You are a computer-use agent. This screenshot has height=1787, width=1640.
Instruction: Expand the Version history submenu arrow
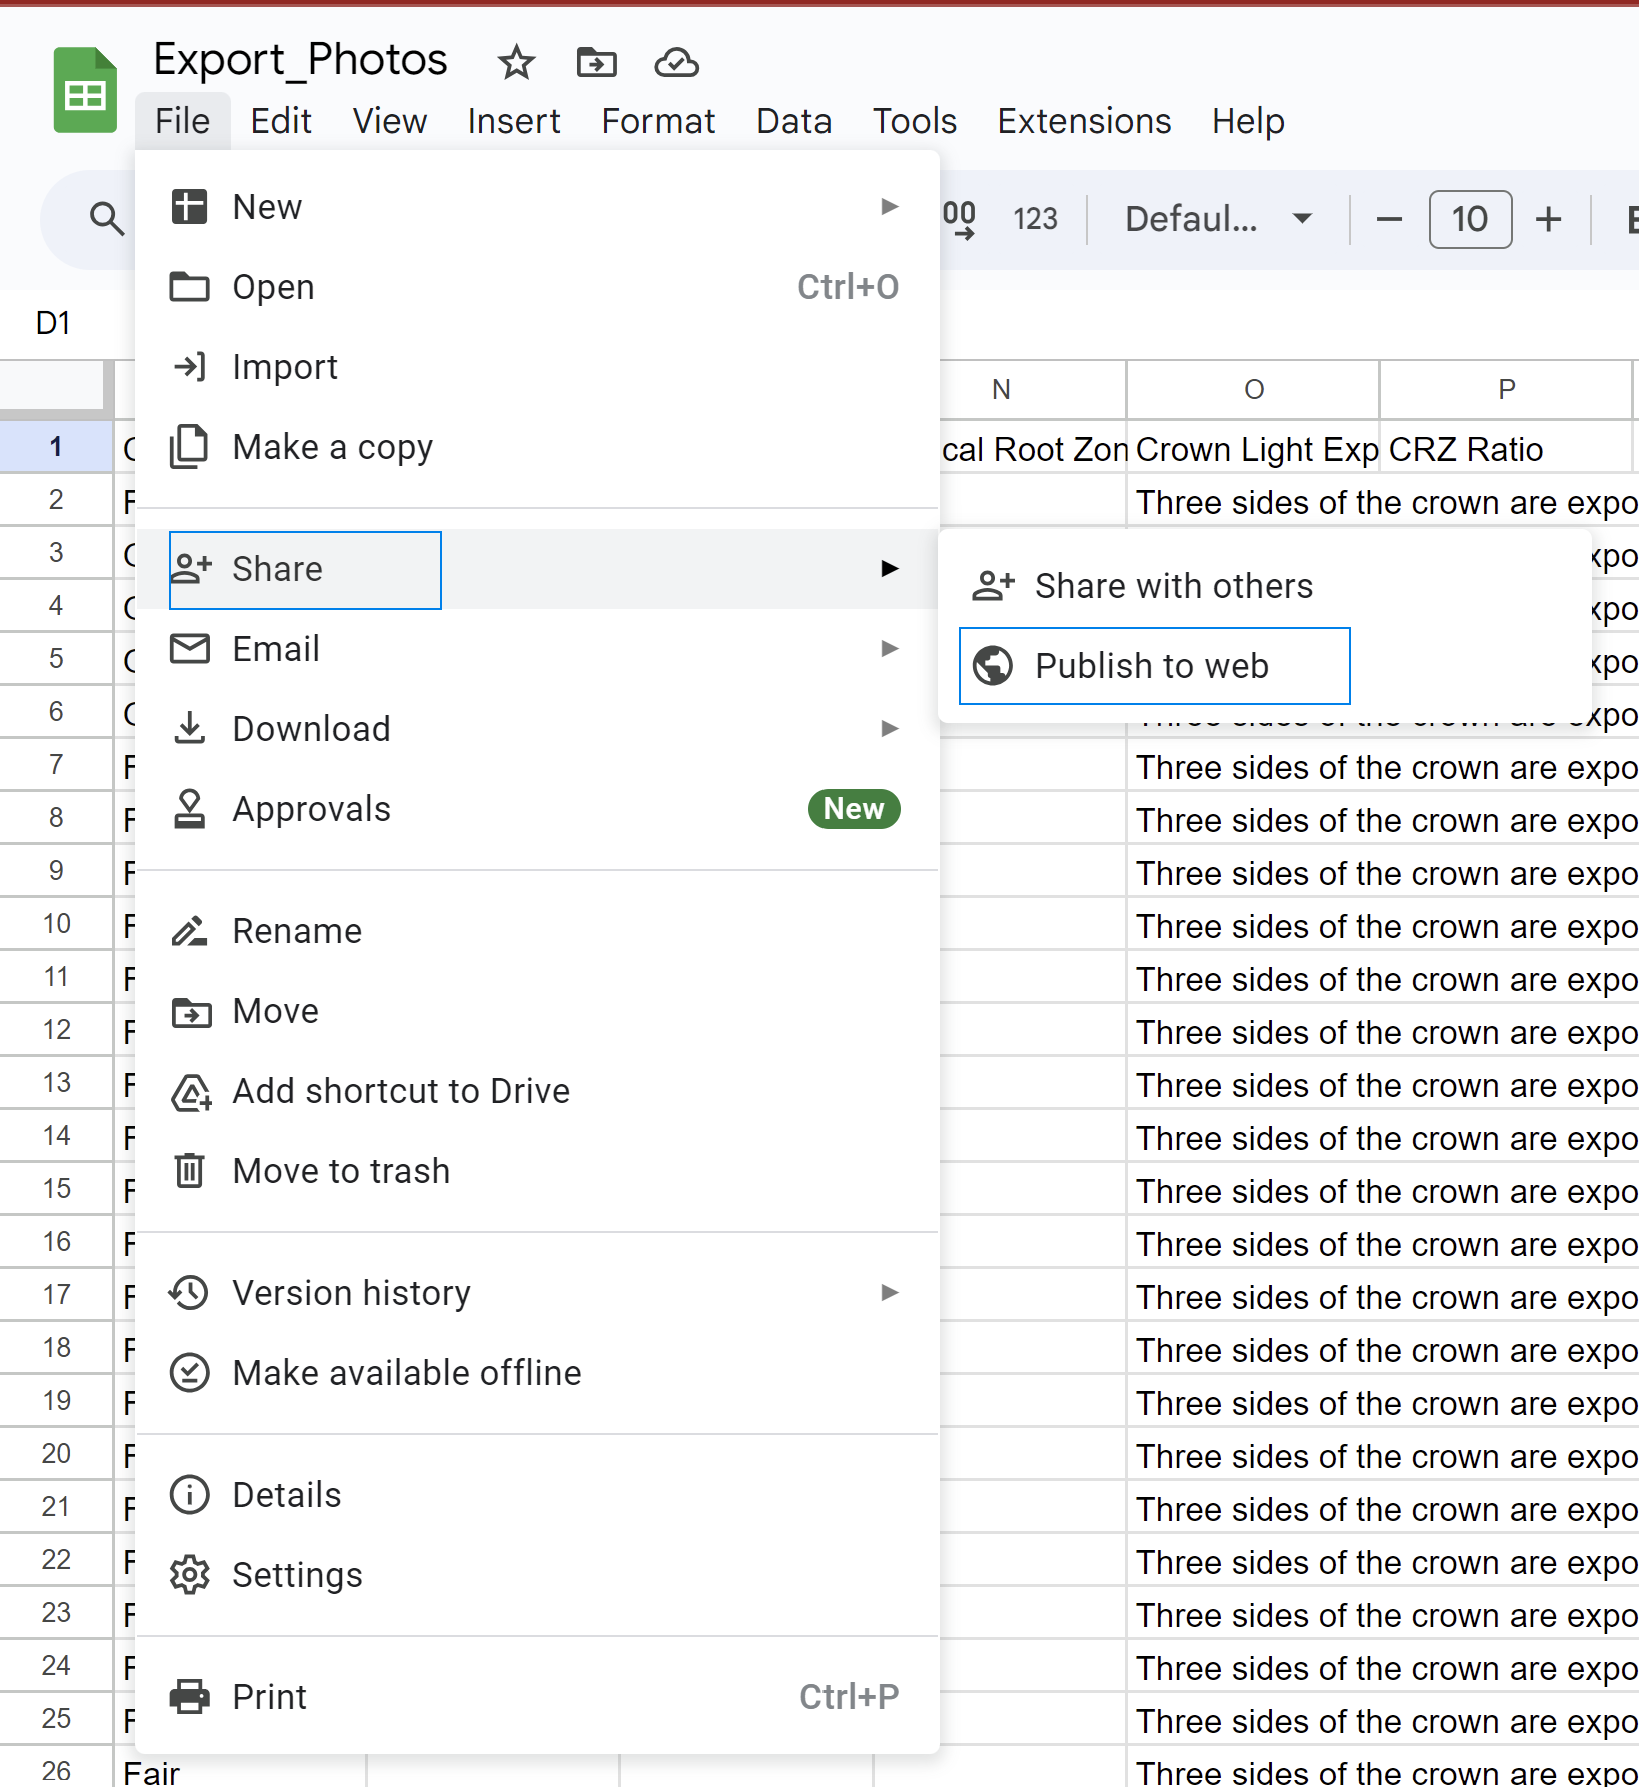click(889, 1293)
